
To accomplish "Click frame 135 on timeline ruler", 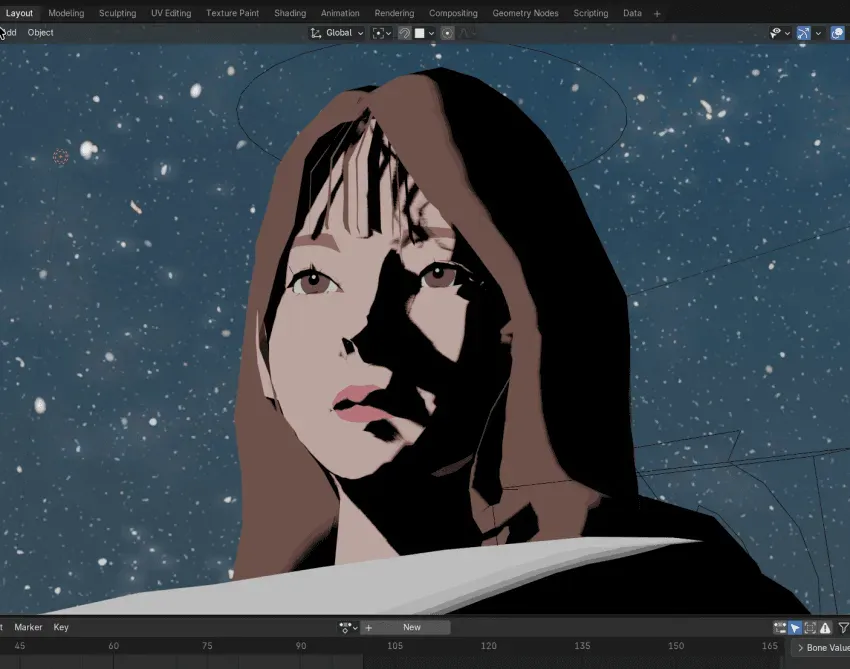I will [x=582, y=646].
